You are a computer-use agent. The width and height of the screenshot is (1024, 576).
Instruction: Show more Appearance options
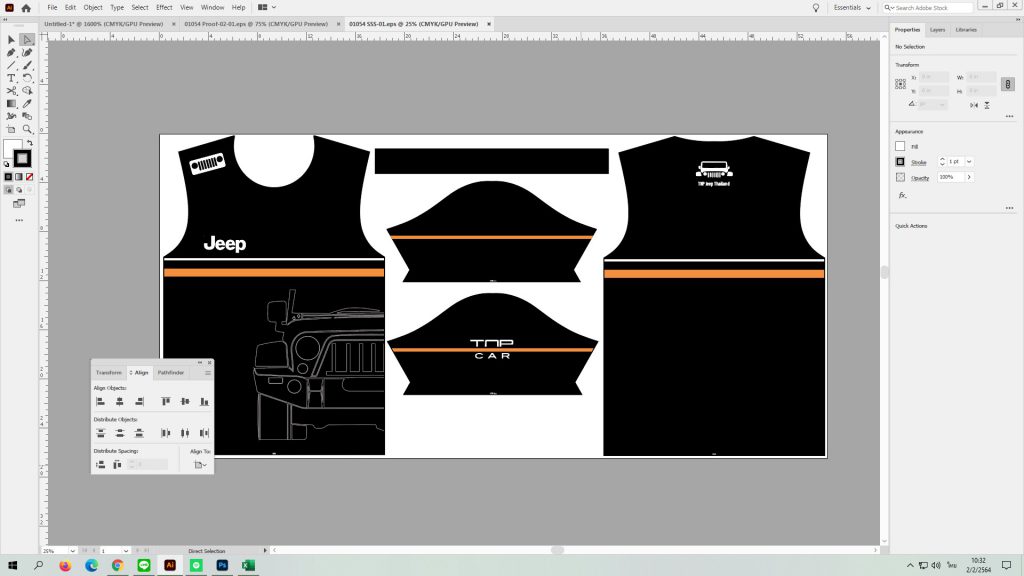(1010, 208)
